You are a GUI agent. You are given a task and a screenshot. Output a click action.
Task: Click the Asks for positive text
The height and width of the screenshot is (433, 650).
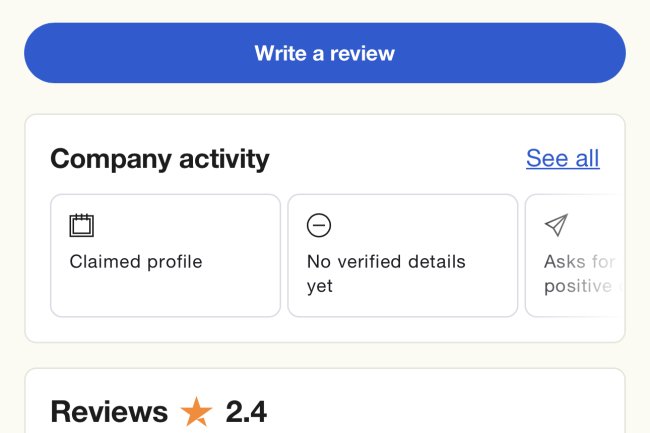pyautogui.click(x=579, y=273)
